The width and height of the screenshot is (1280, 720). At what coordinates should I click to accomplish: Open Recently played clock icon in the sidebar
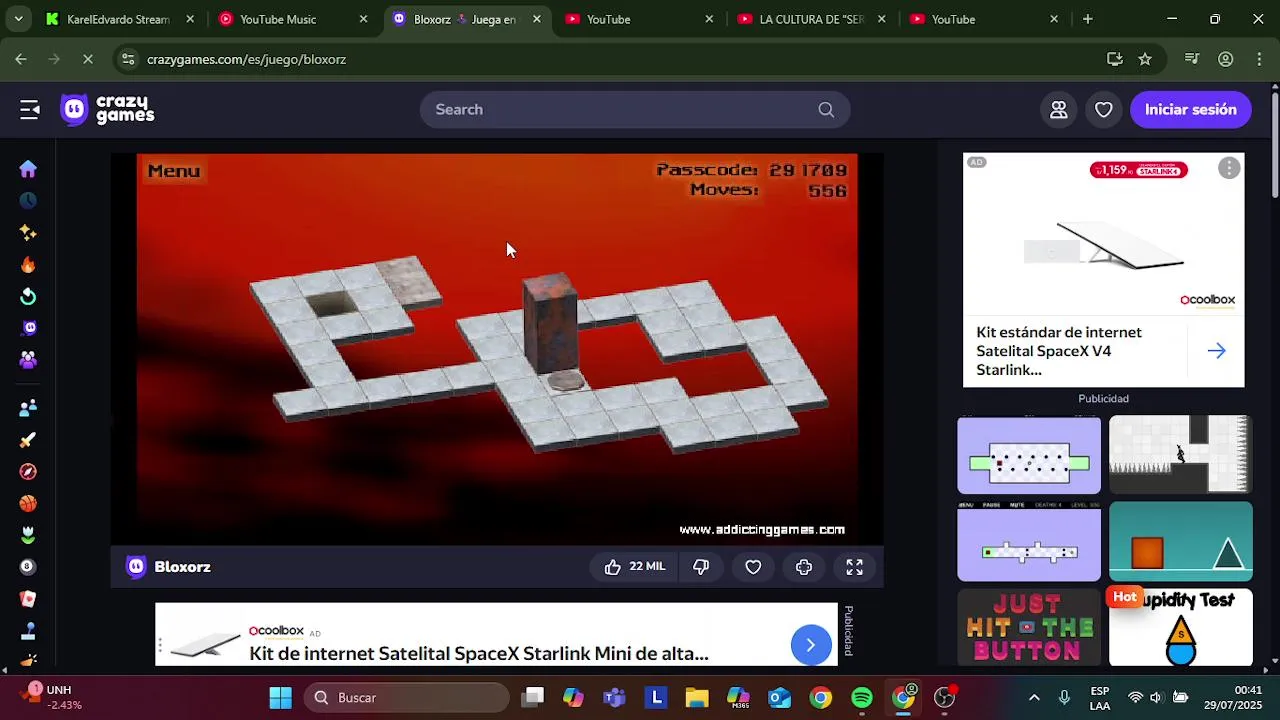pos(28,201)
